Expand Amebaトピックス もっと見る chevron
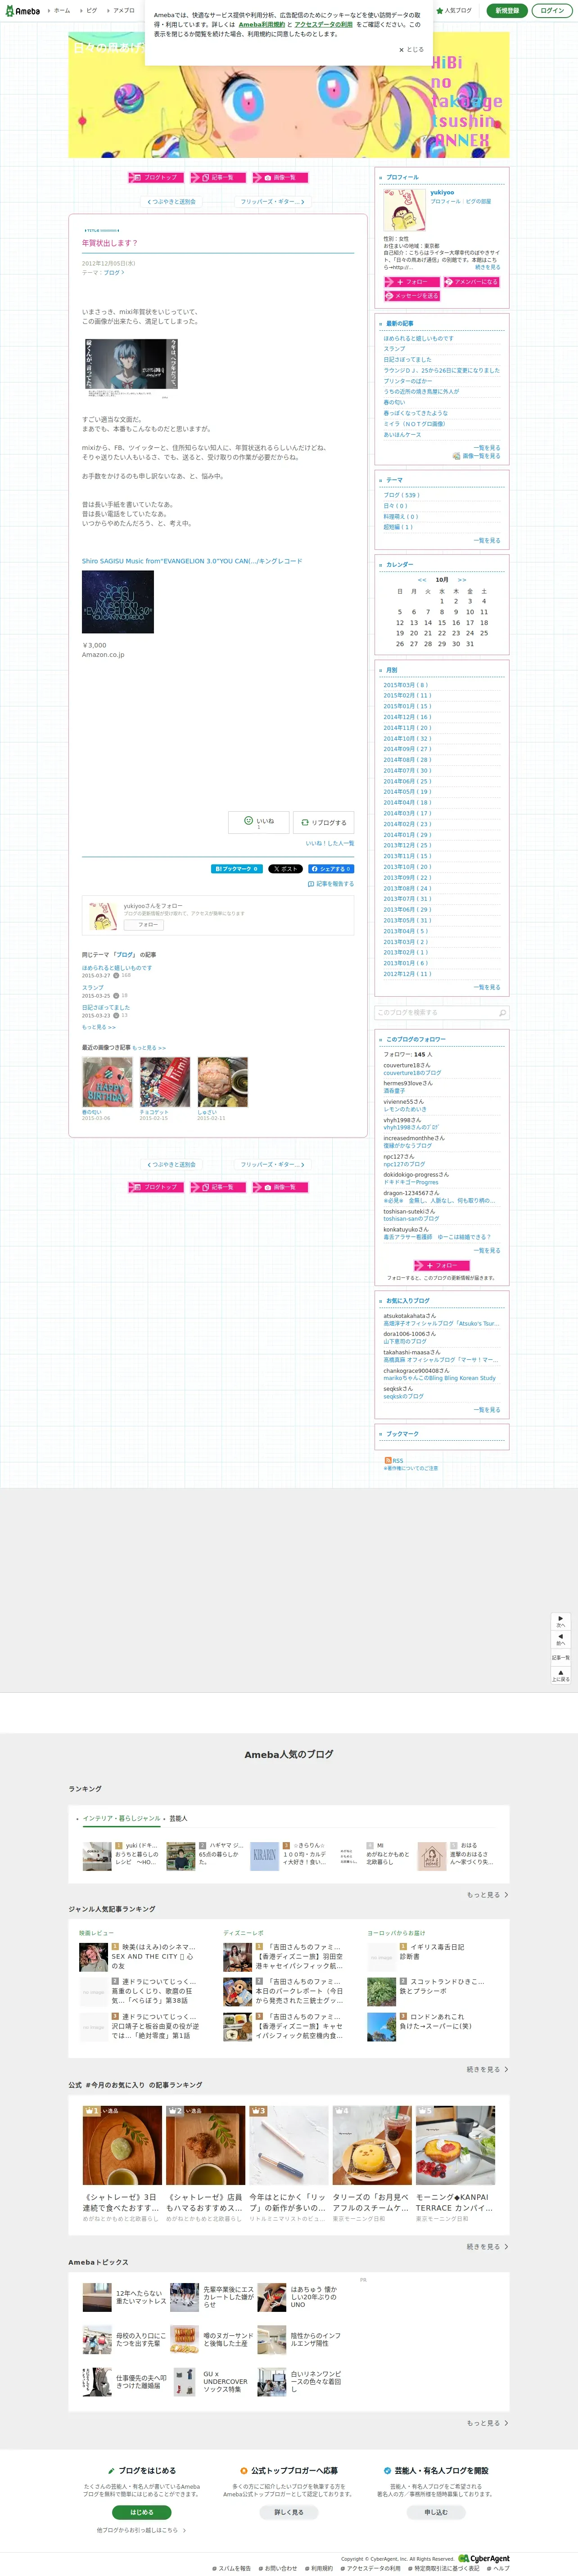 [x=487, y=2423]
